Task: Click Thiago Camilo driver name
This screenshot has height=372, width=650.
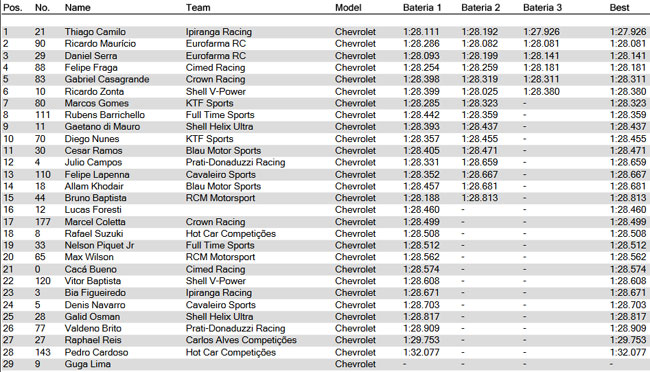Action: pos(95,32)
